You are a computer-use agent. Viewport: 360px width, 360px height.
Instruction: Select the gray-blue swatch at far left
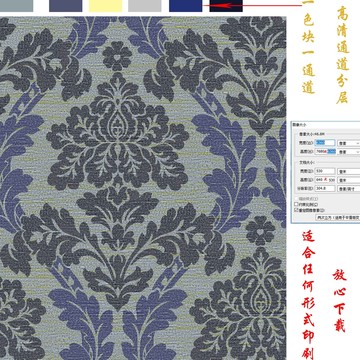tap(16, 6)
